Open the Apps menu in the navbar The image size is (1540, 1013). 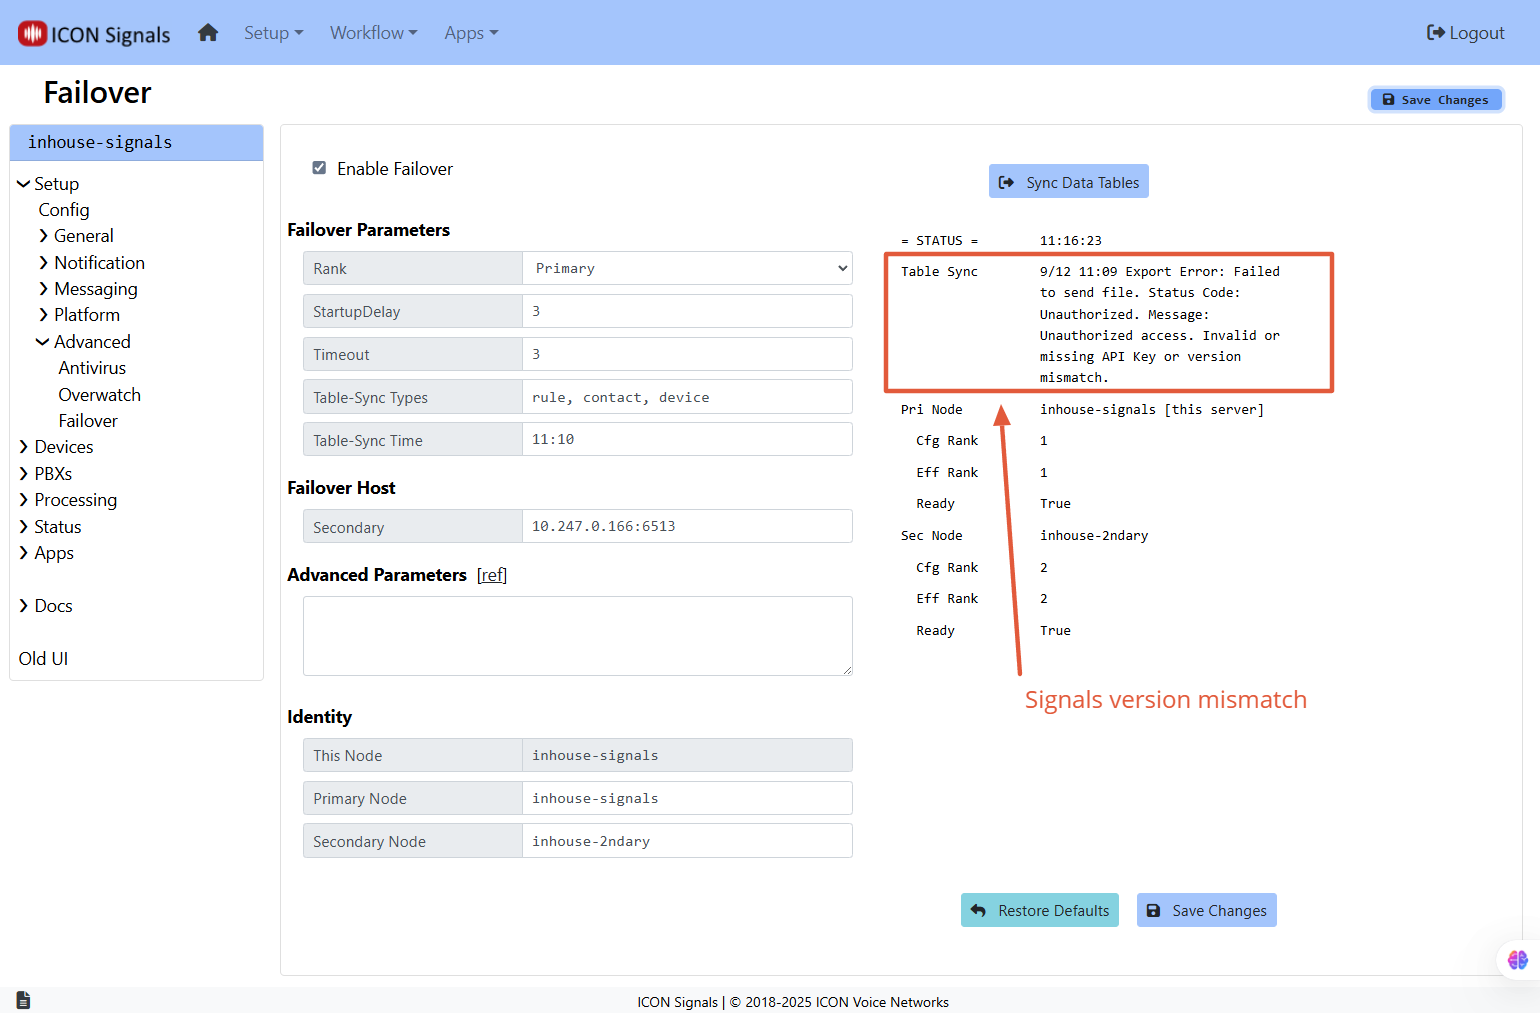(x=470, y=33)
